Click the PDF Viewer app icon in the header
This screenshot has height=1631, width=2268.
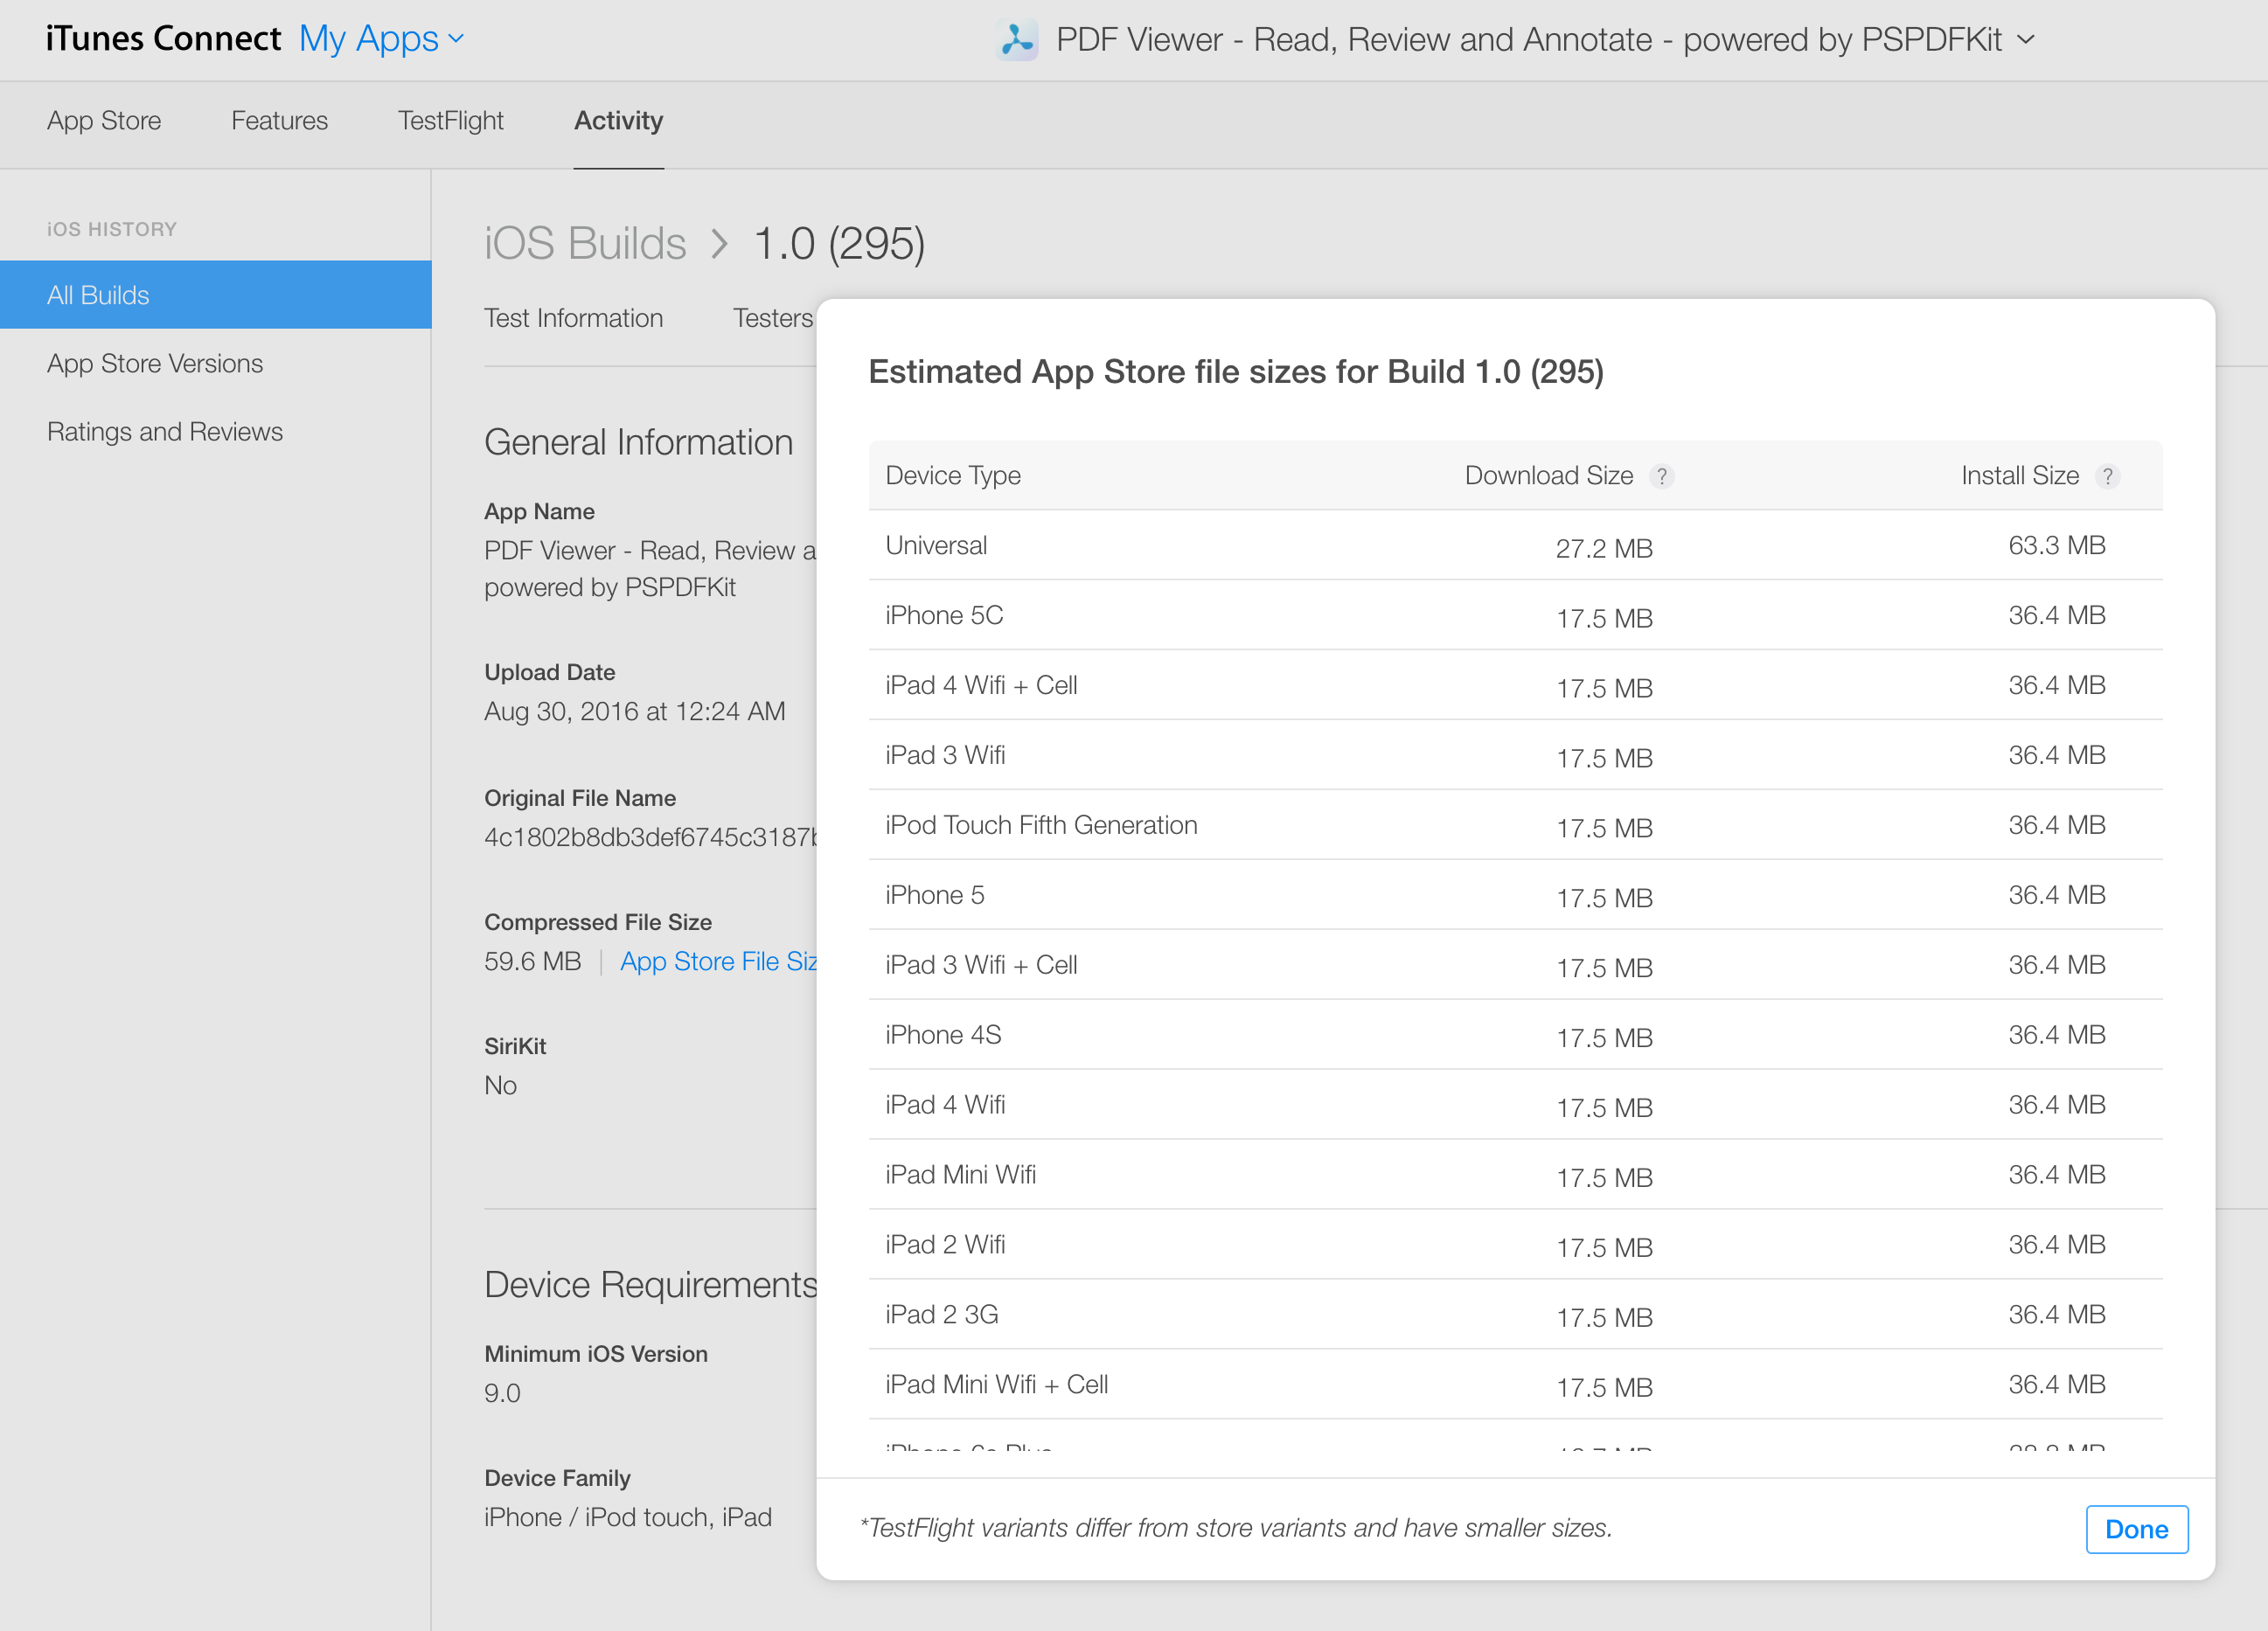1017,40
